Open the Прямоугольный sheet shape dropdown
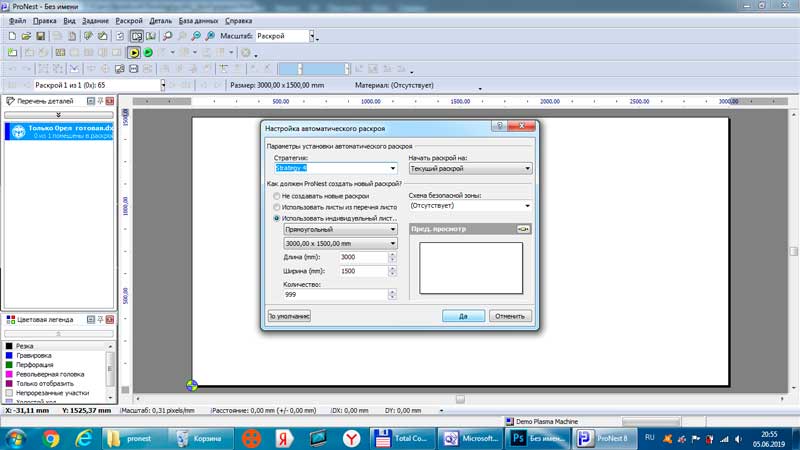Image resolution: width=800 pixels, height=450 pixels. [x=340, y=230]
